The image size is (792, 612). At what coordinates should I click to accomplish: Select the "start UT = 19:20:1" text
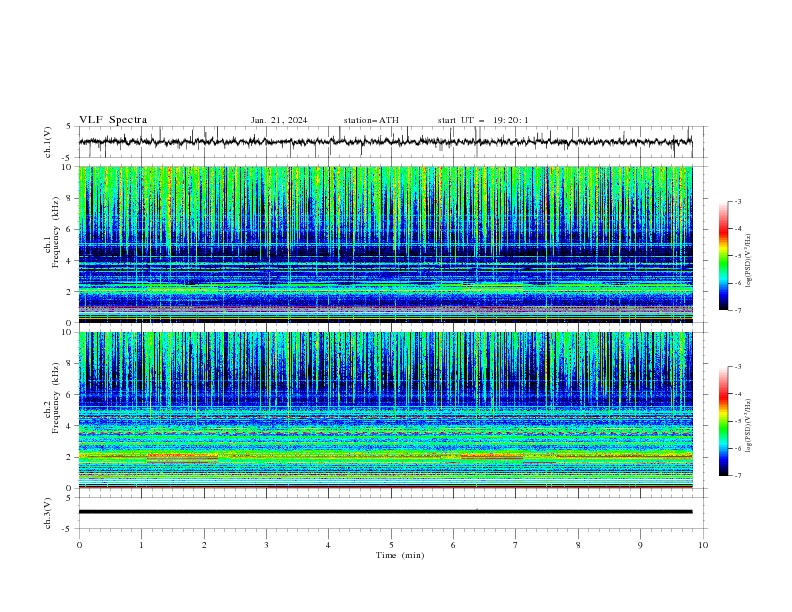coord(483,120)
